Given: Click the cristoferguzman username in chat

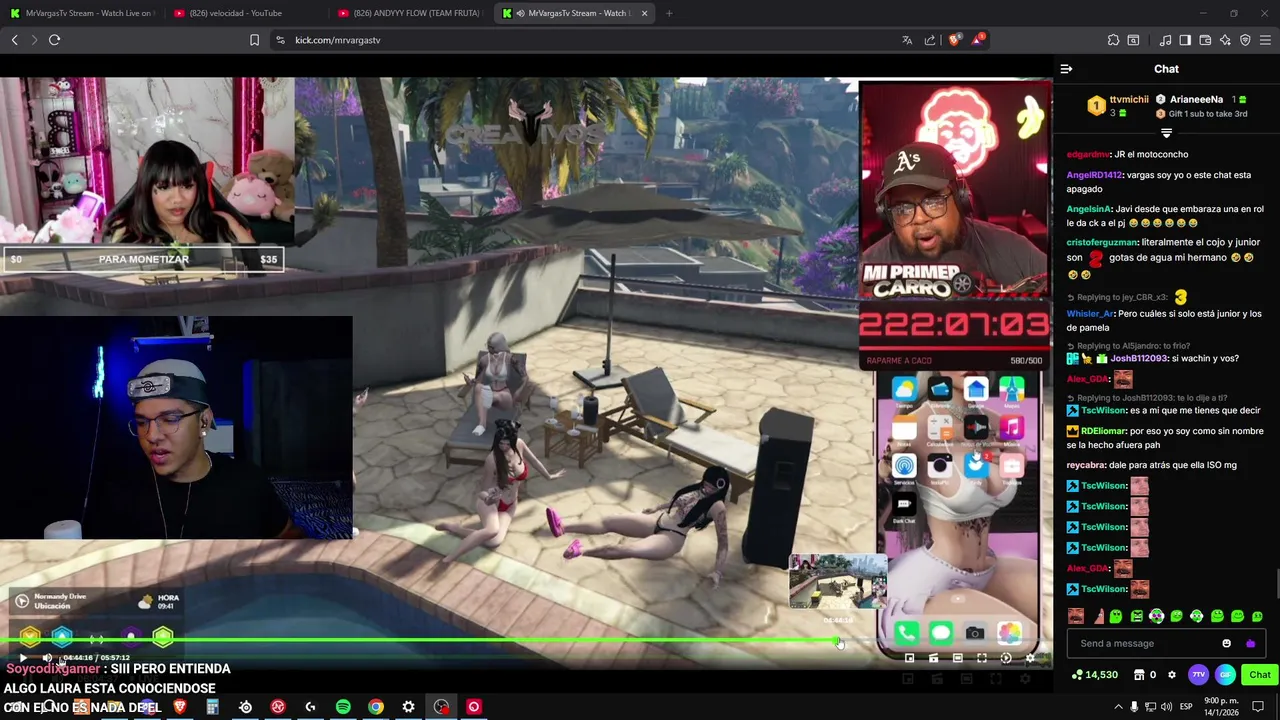Looking at the screenshot, I should point(1102,242).
